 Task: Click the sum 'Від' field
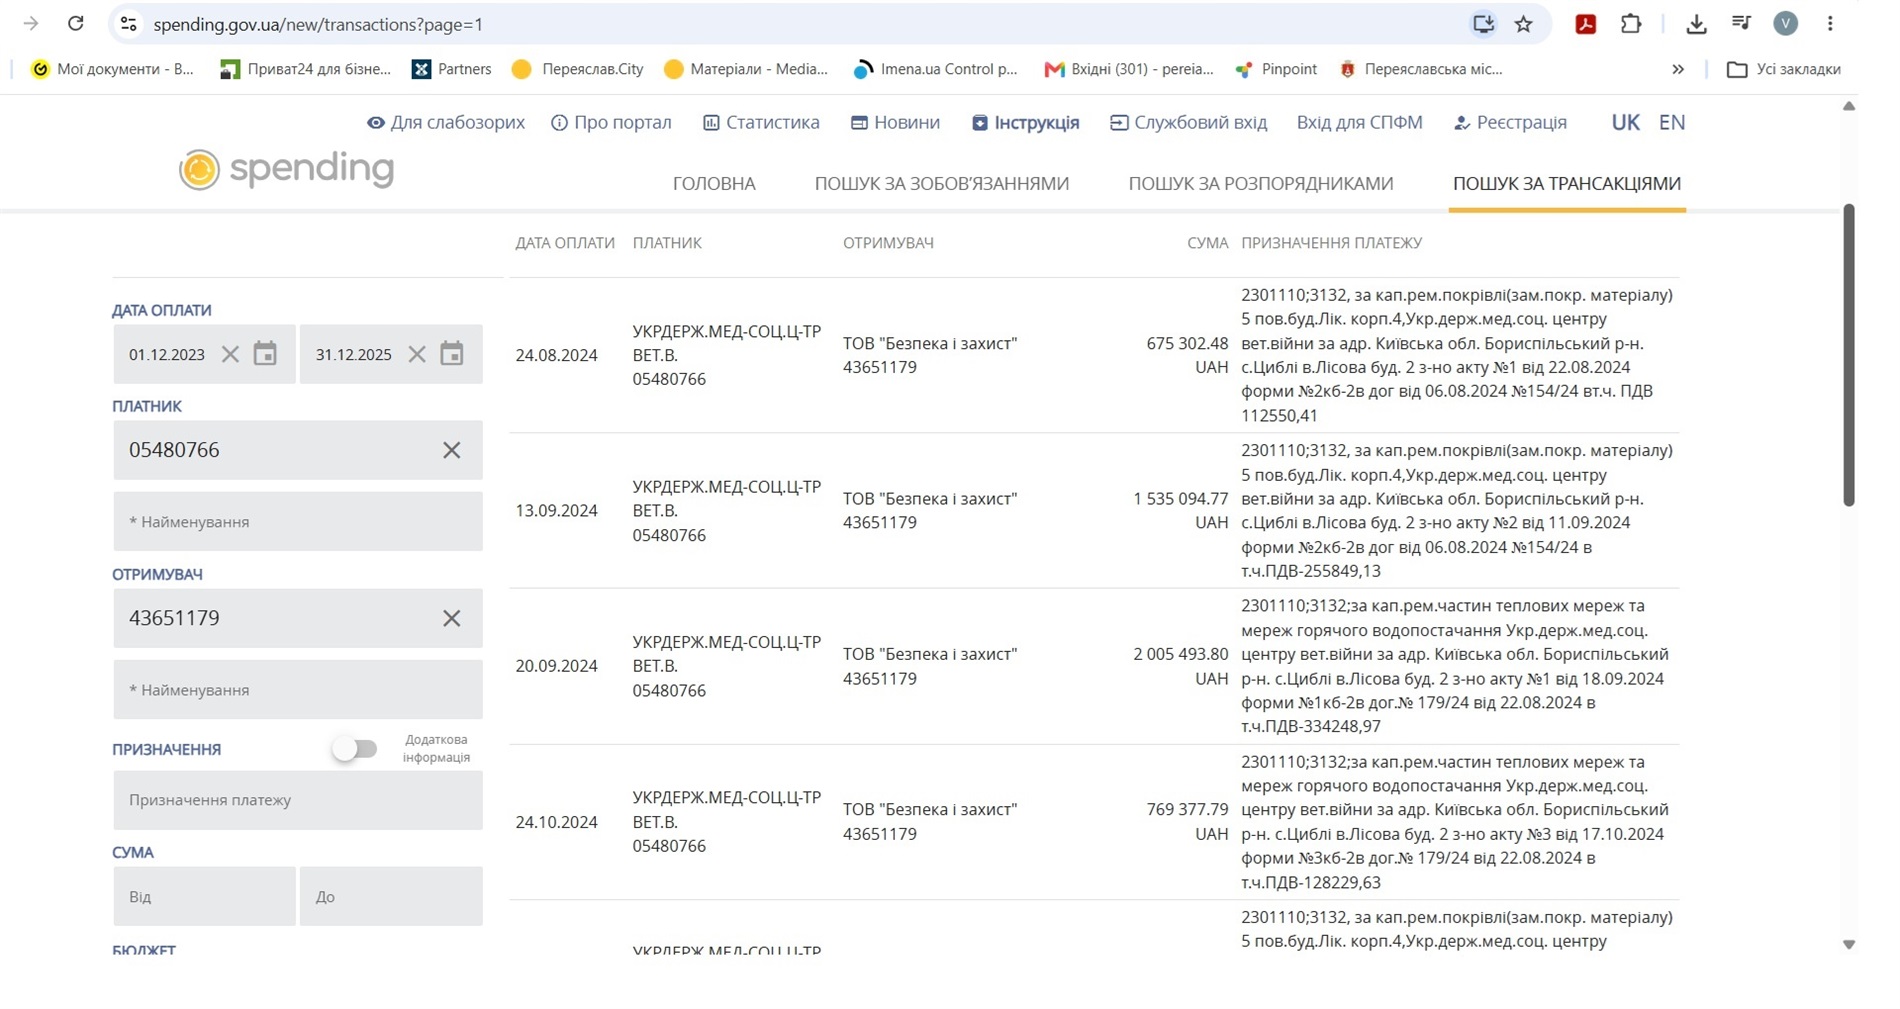coord(204,896)
